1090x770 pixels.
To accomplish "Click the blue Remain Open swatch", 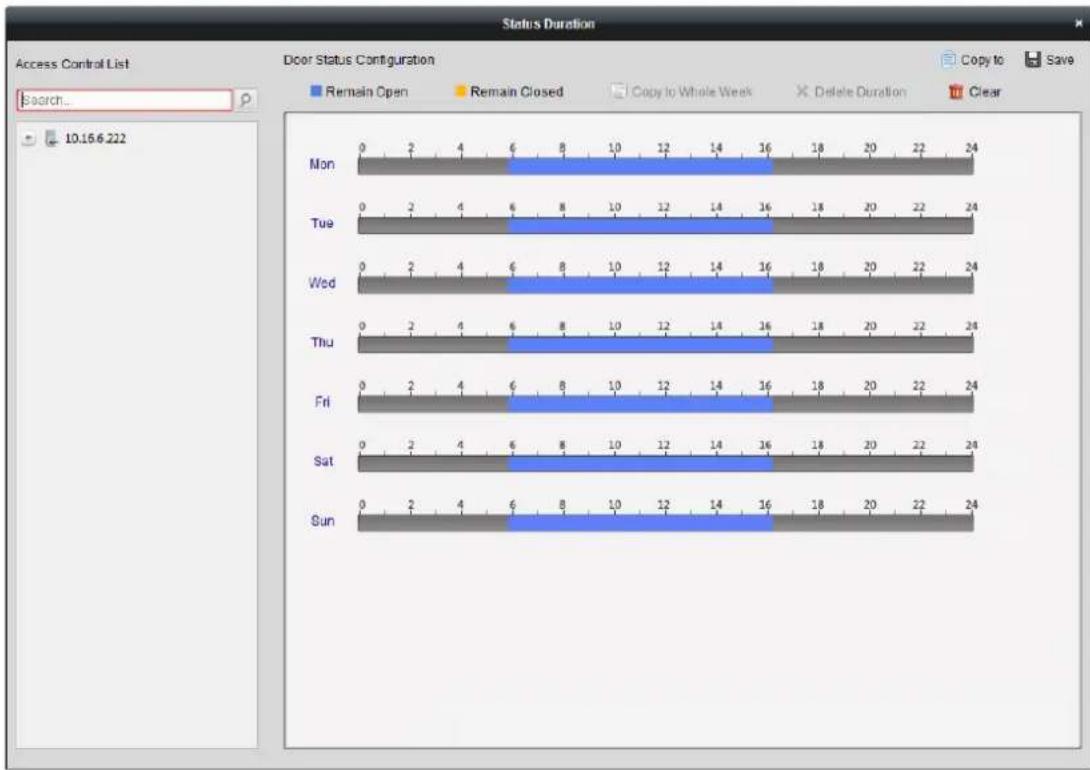I will (x=316, y=91).
